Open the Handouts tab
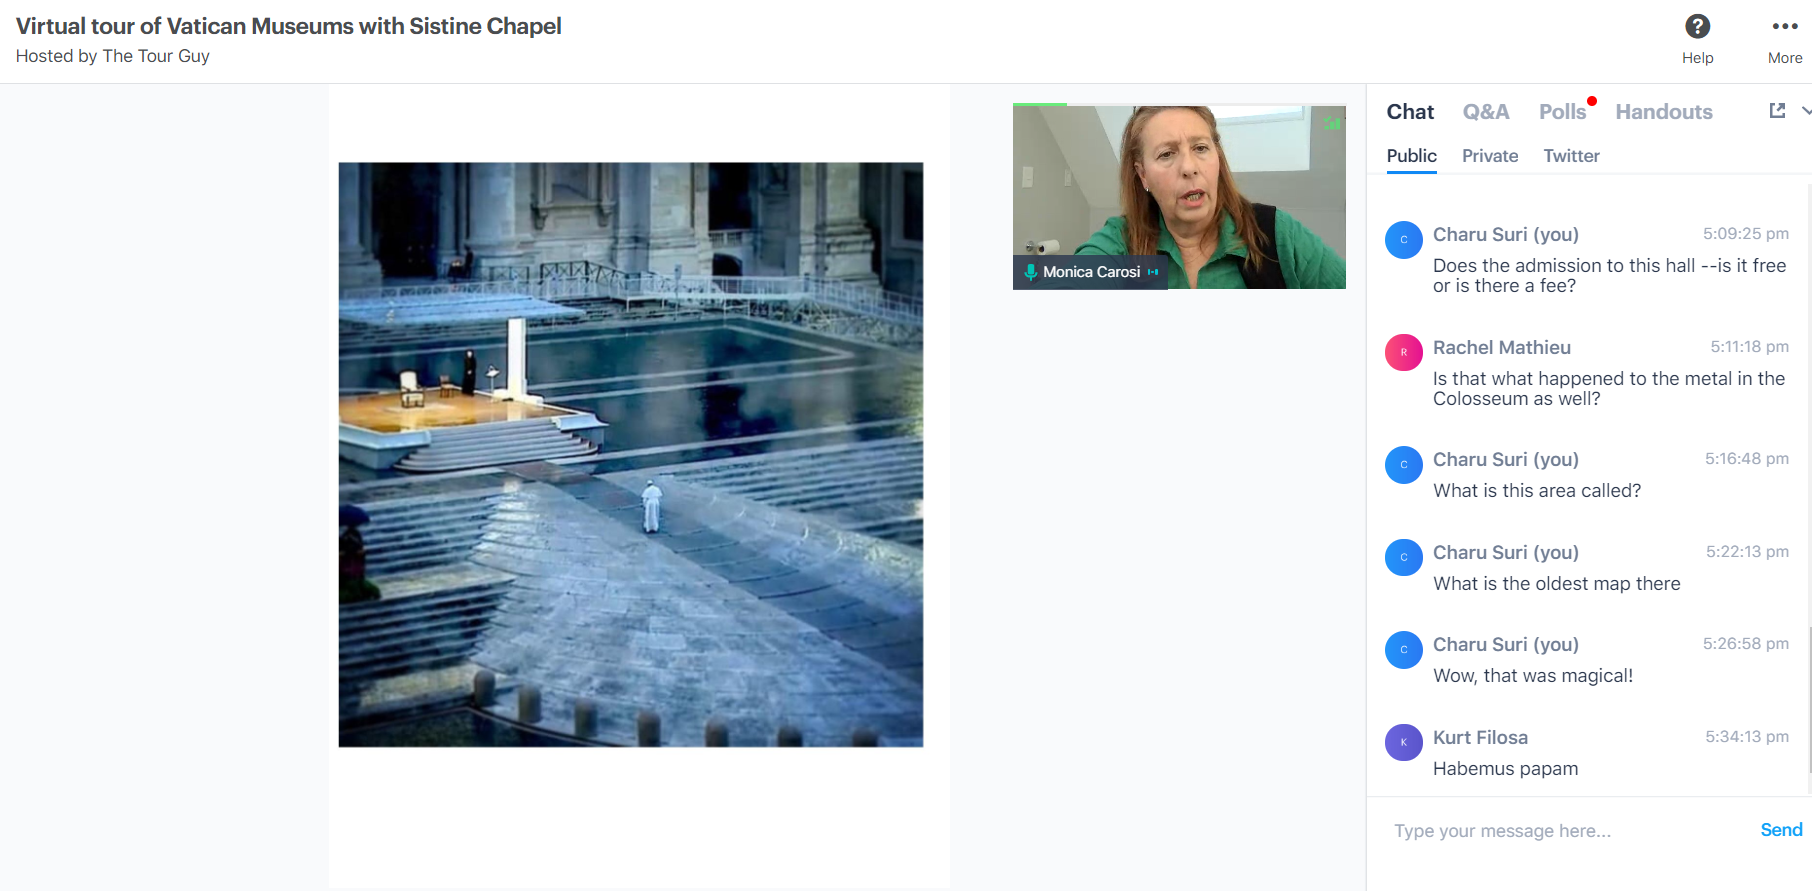 1663,112
